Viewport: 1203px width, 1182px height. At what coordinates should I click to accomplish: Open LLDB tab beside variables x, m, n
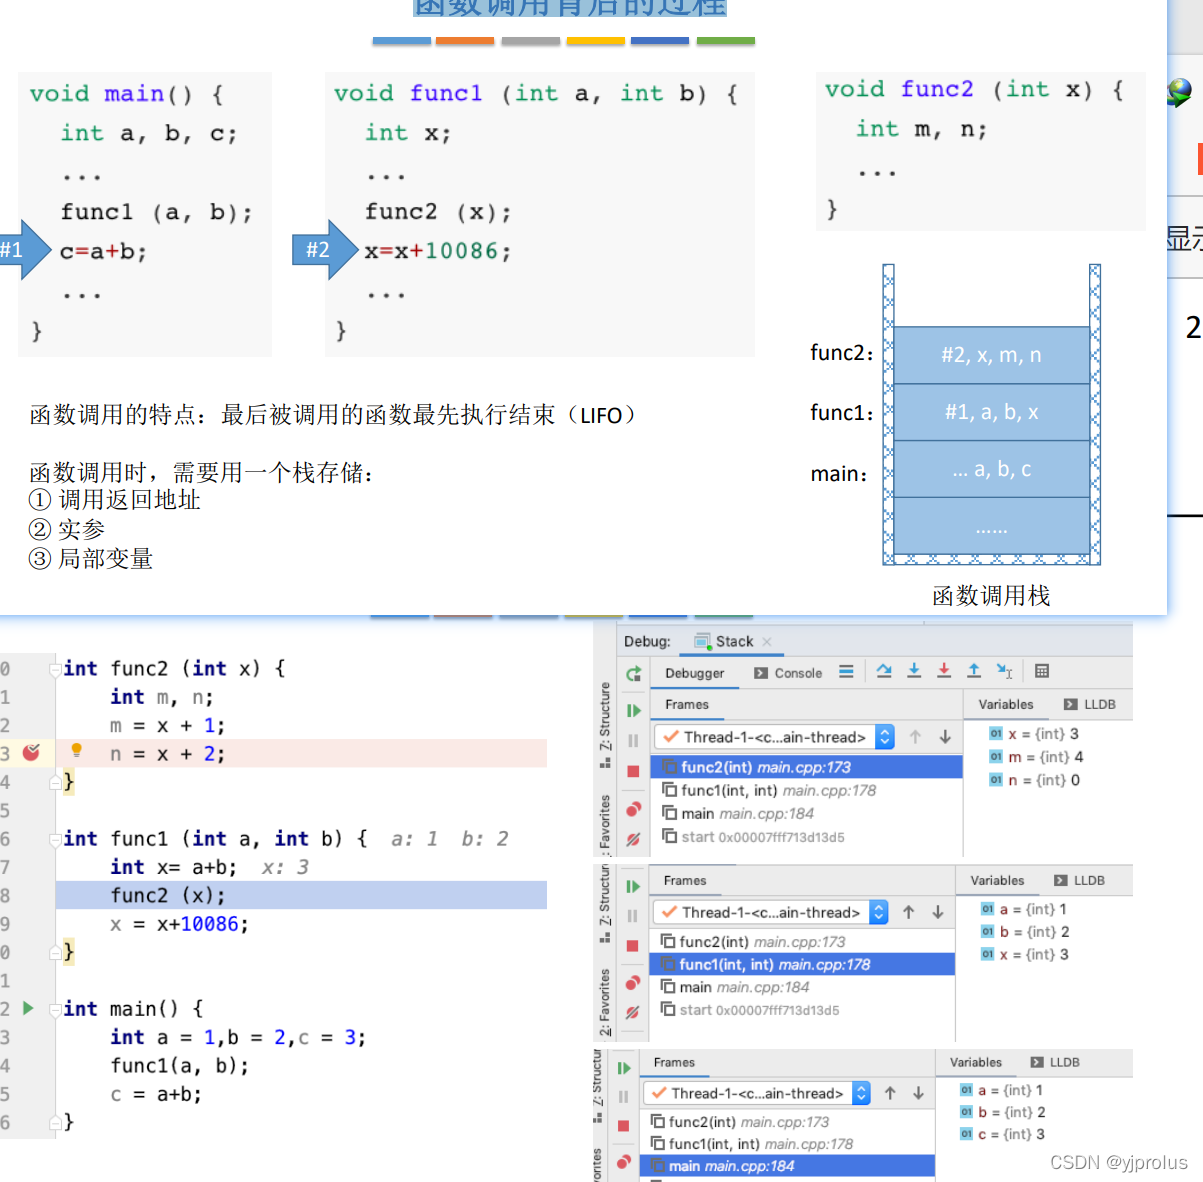coord(1090,704)
